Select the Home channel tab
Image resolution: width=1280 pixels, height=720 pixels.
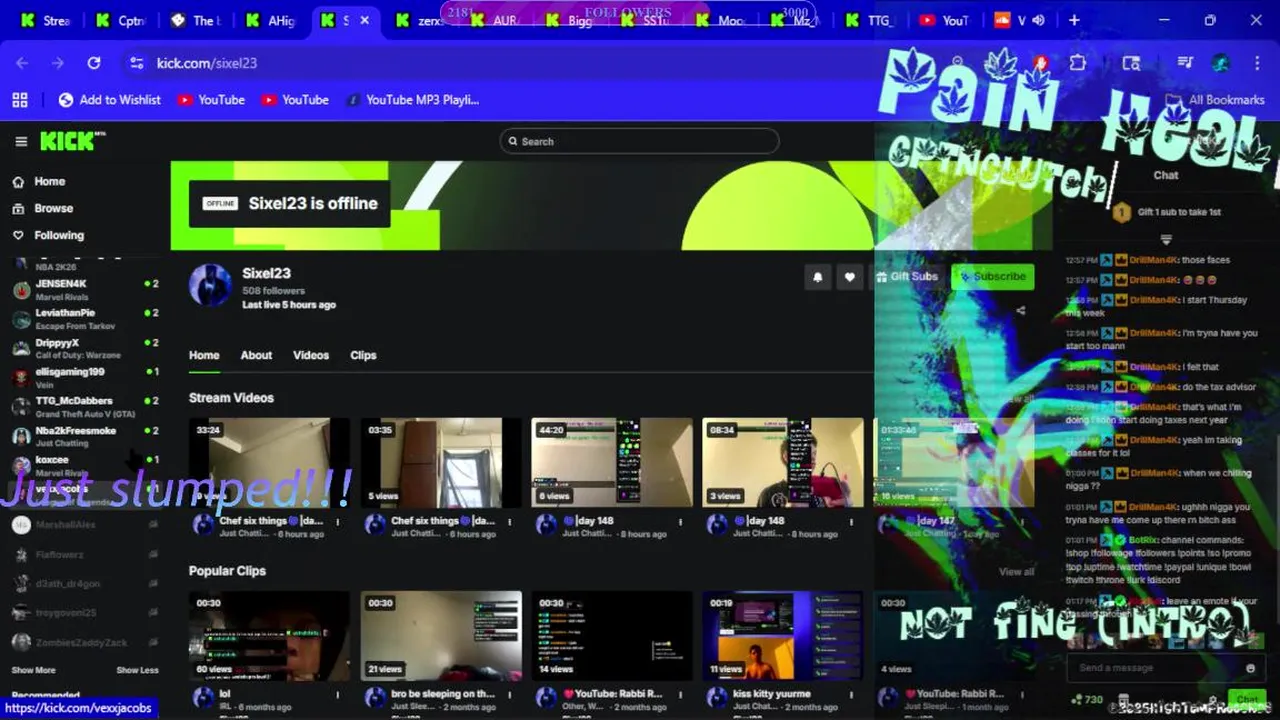click(204, 355)
